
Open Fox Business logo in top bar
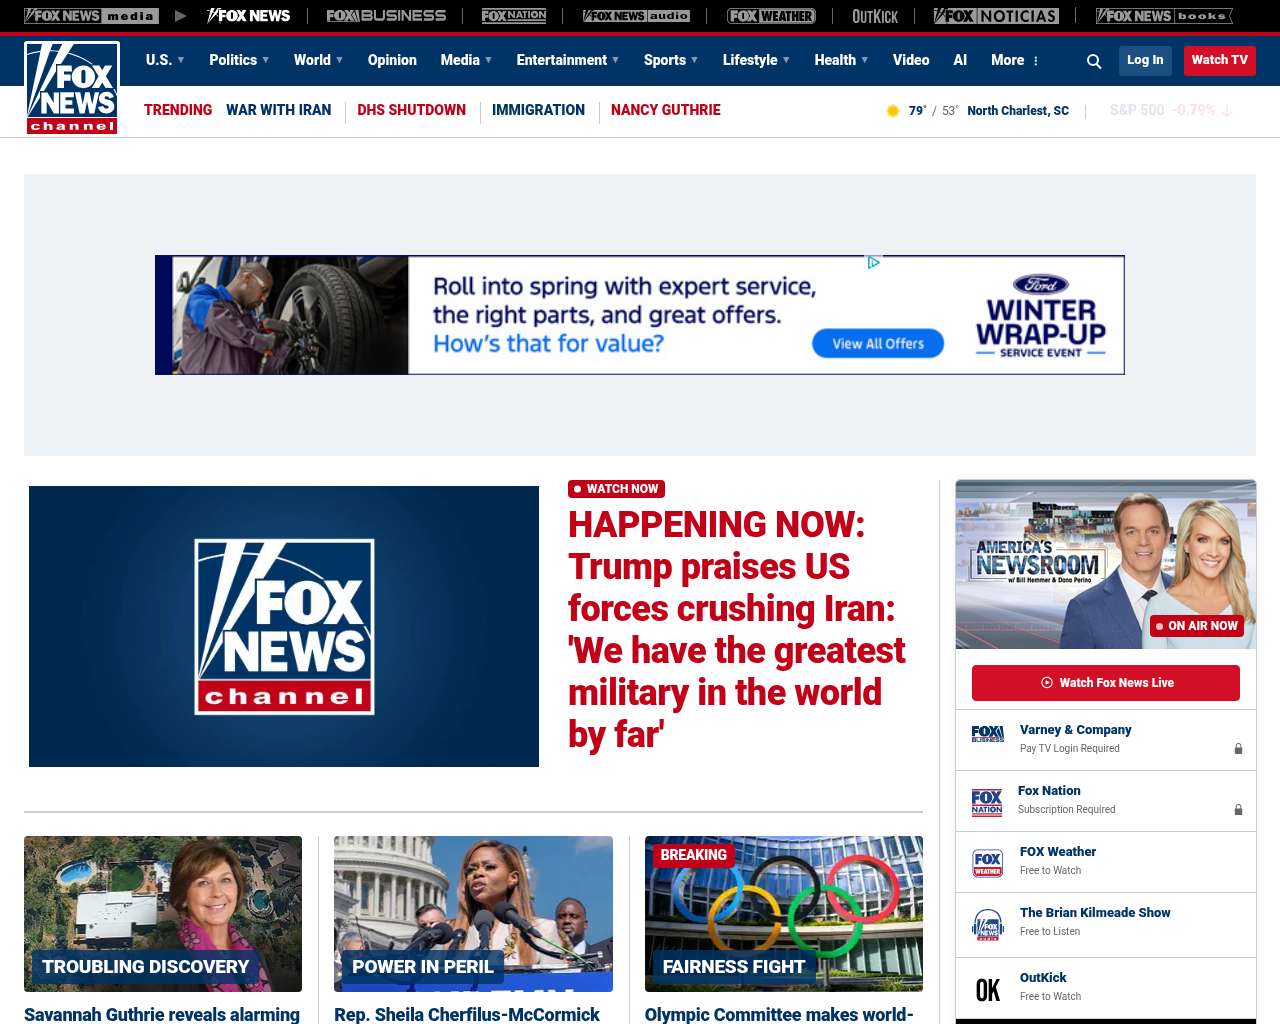point(386,16)
